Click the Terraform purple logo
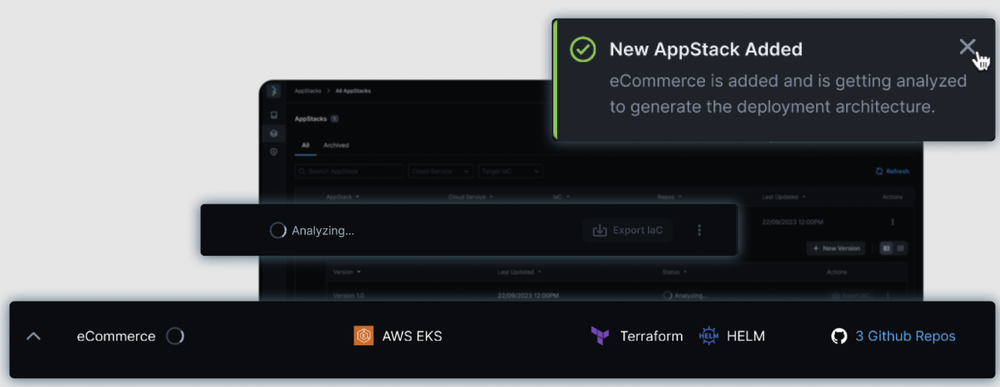This screenshot has width=1000, height=387. click(x=599, y=336)
